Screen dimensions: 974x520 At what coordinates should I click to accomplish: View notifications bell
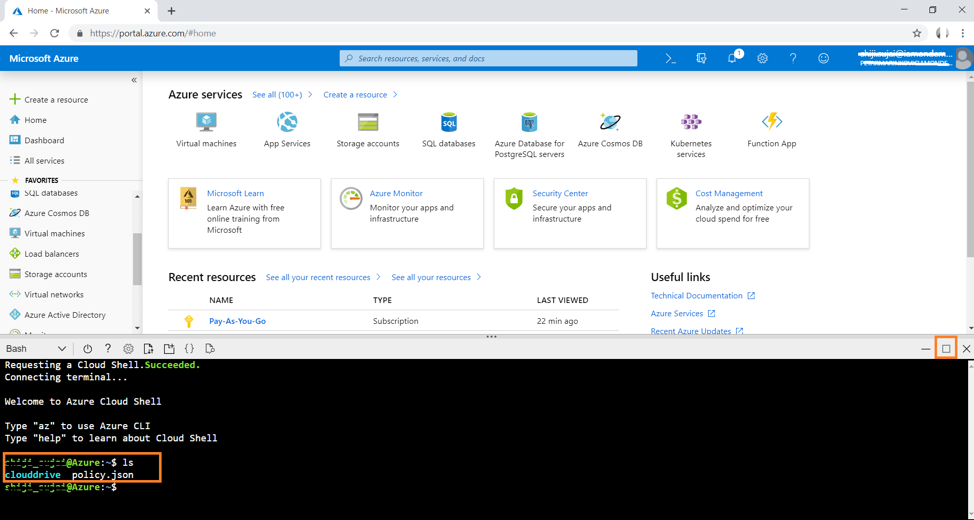732,58
